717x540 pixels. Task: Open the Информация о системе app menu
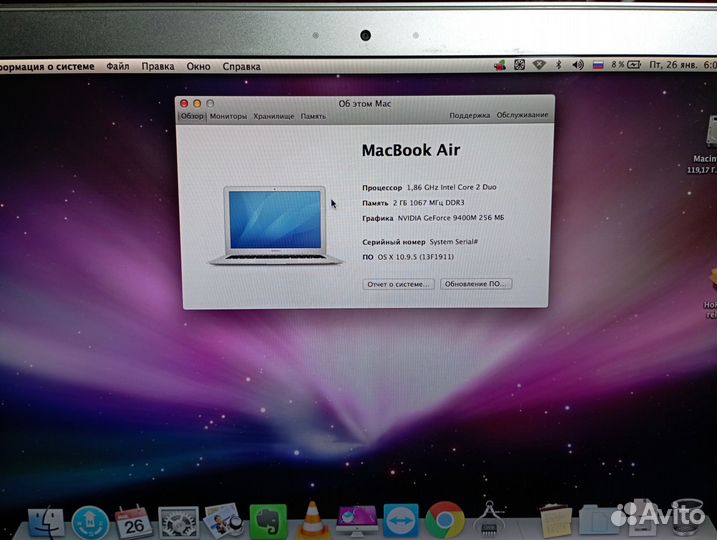click(x=47, y=67)
